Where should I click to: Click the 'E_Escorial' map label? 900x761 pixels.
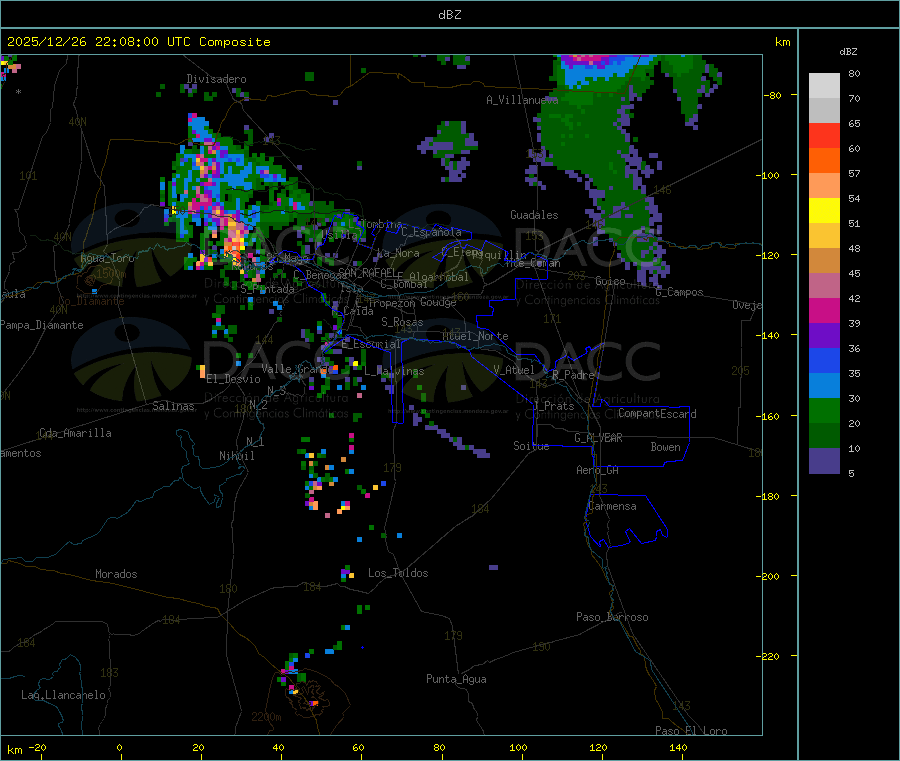(371, 344)
